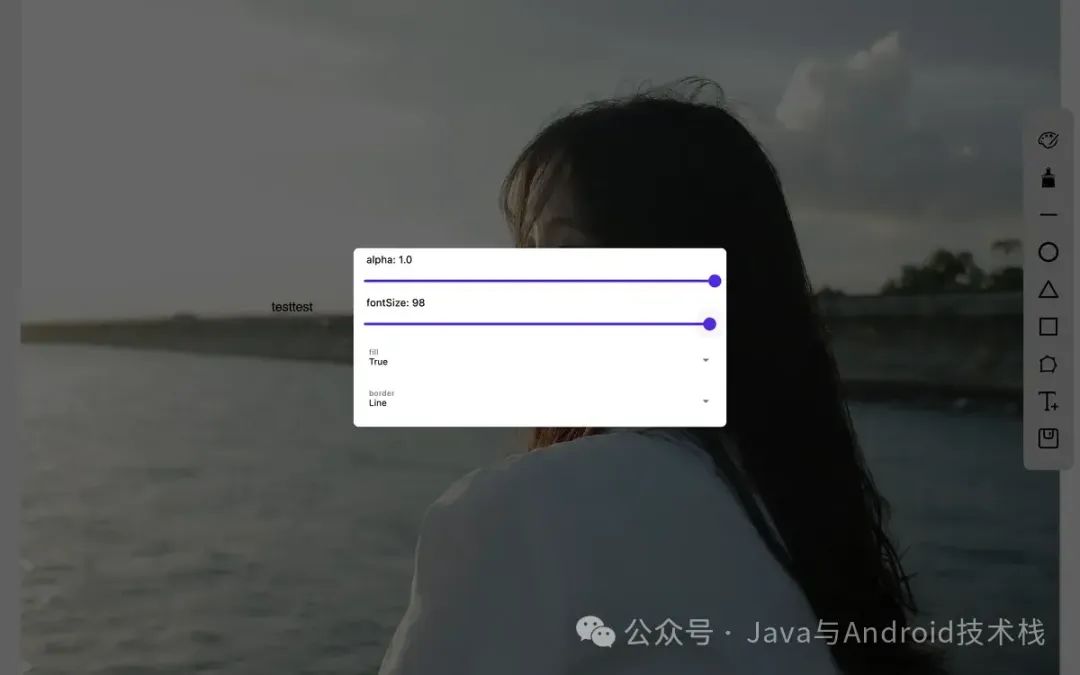Select the square shape tool
Screen dimensions: 1080x675
click(1048, 326)
